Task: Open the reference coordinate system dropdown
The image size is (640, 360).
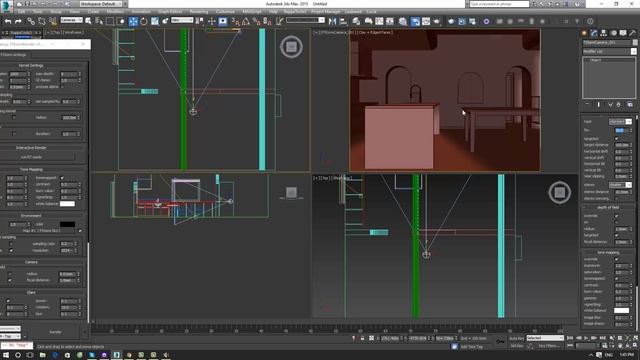Action: click(182, 20)
